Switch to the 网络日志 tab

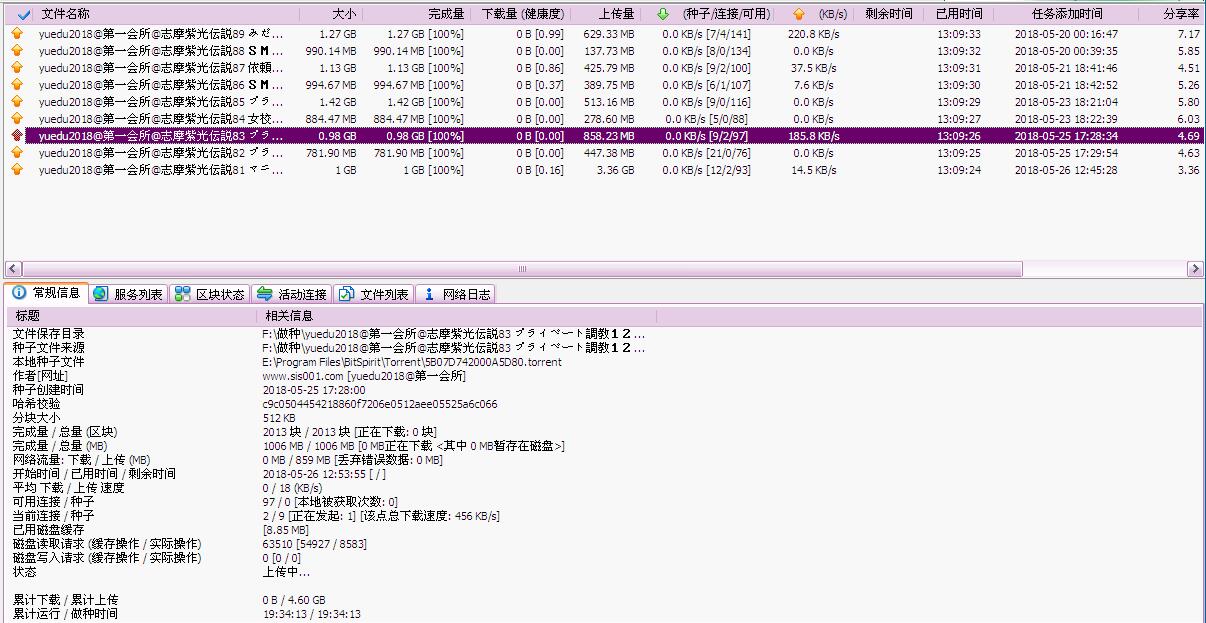click(x=456, y=294)
